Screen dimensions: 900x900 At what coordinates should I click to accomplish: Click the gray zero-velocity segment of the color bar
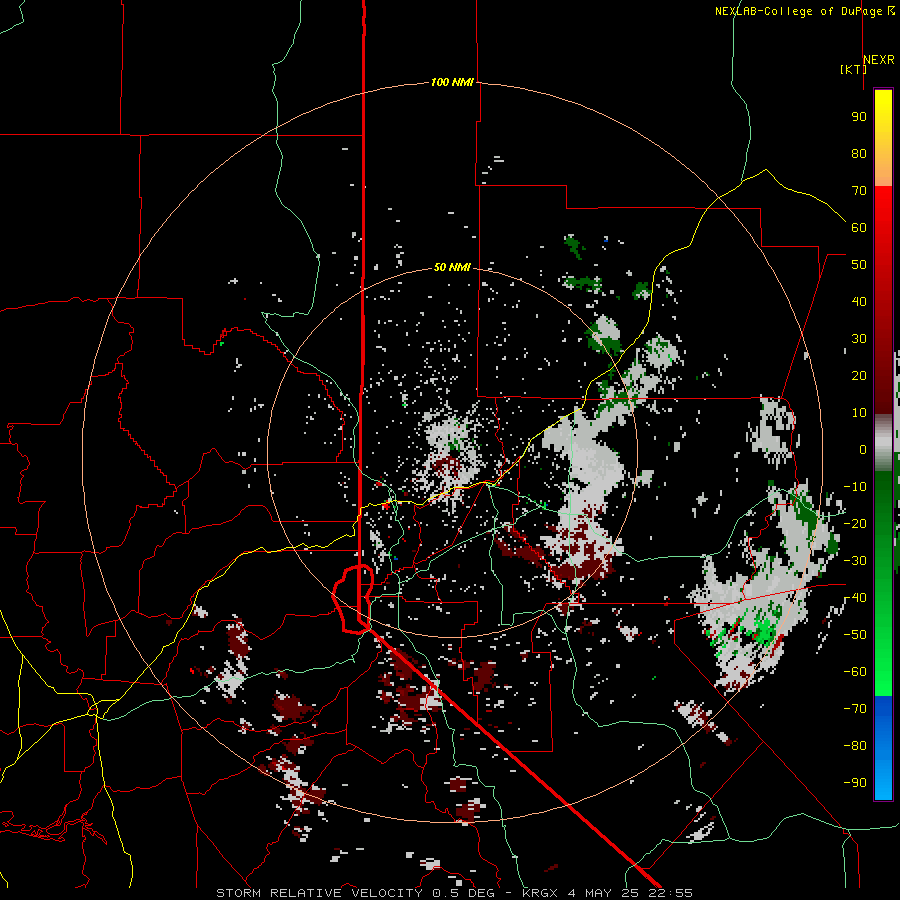(x=883, y=443)
